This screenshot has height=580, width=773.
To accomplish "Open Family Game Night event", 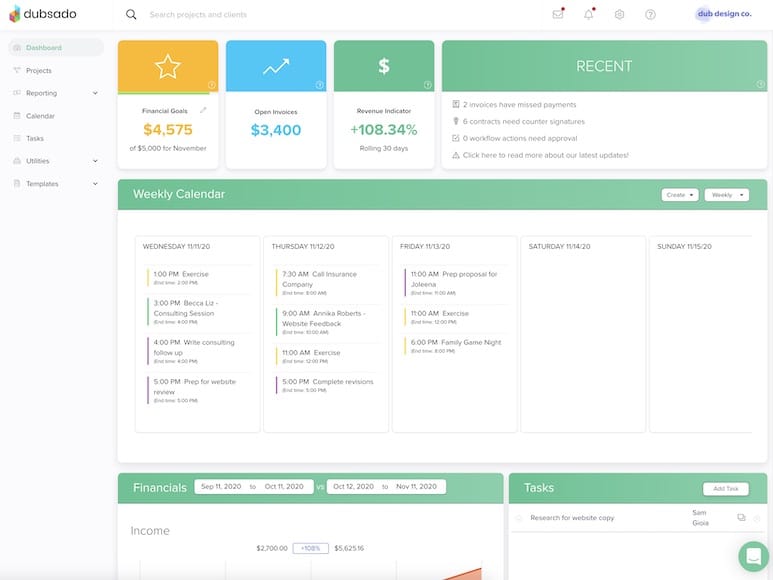I will [455, 346].
